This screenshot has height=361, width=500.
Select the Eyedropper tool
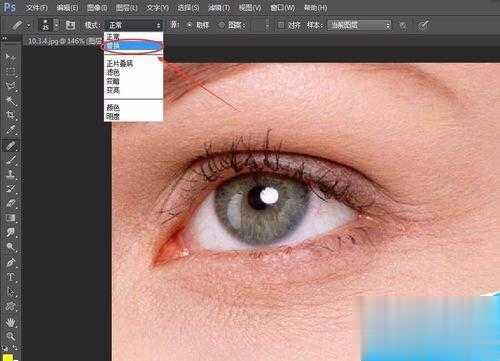click(10, 130)
